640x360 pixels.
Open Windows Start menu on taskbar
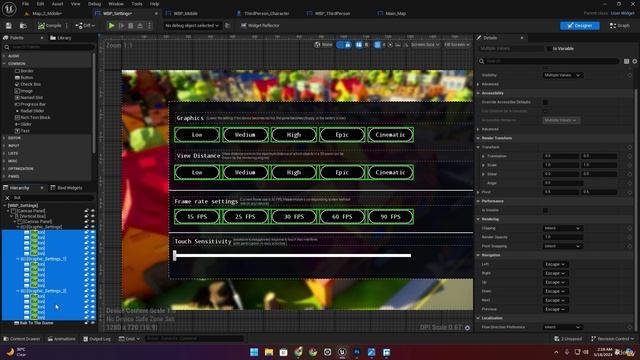[254, 352]
